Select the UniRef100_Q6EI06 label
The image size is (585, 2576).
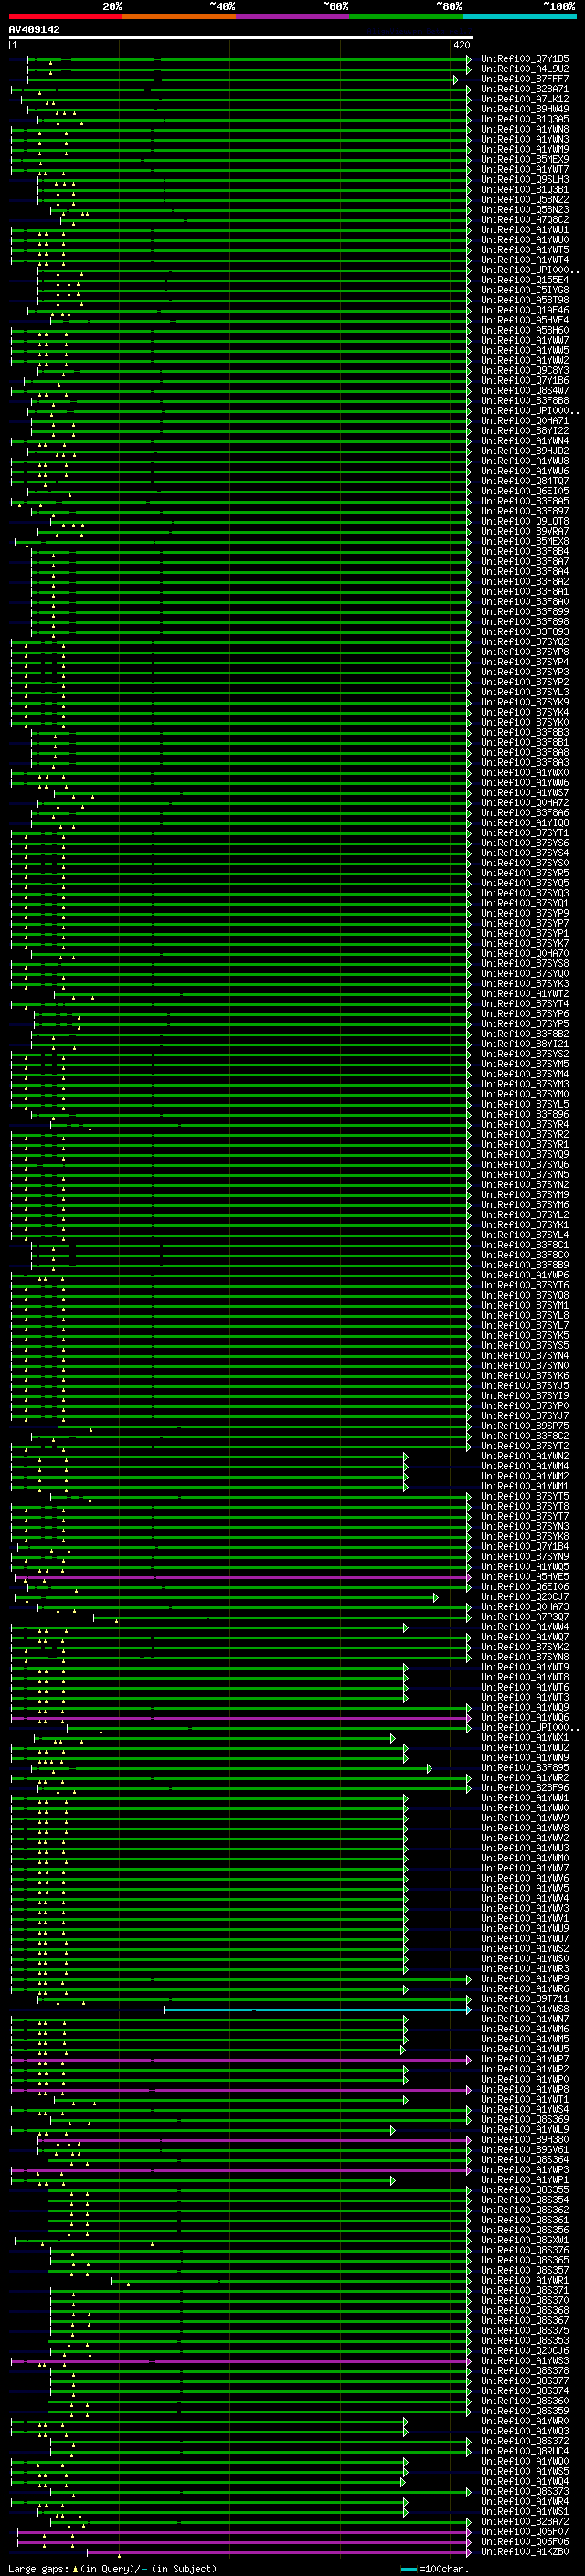(525, 1587)
